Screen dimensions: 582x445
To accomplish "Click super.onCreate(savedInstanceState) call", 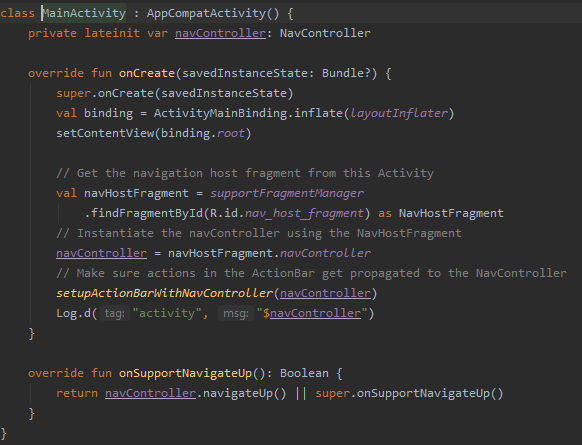I will [x=175, y=93].
